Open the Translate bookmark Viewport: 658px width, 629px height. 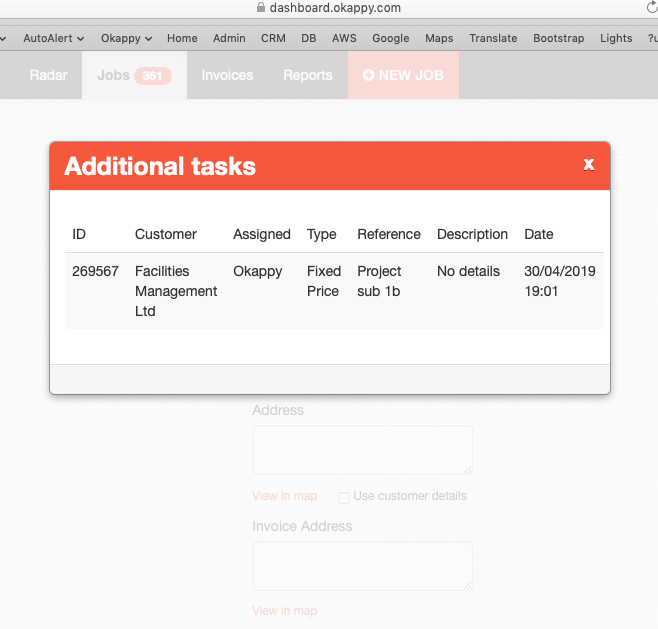pos(493,38)
